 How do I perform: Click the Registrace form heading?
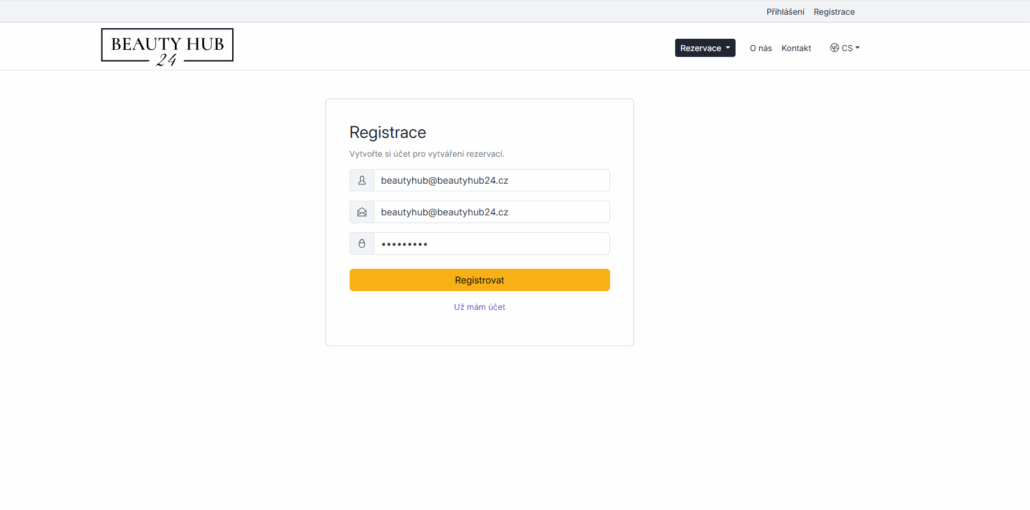click(387, 132)
